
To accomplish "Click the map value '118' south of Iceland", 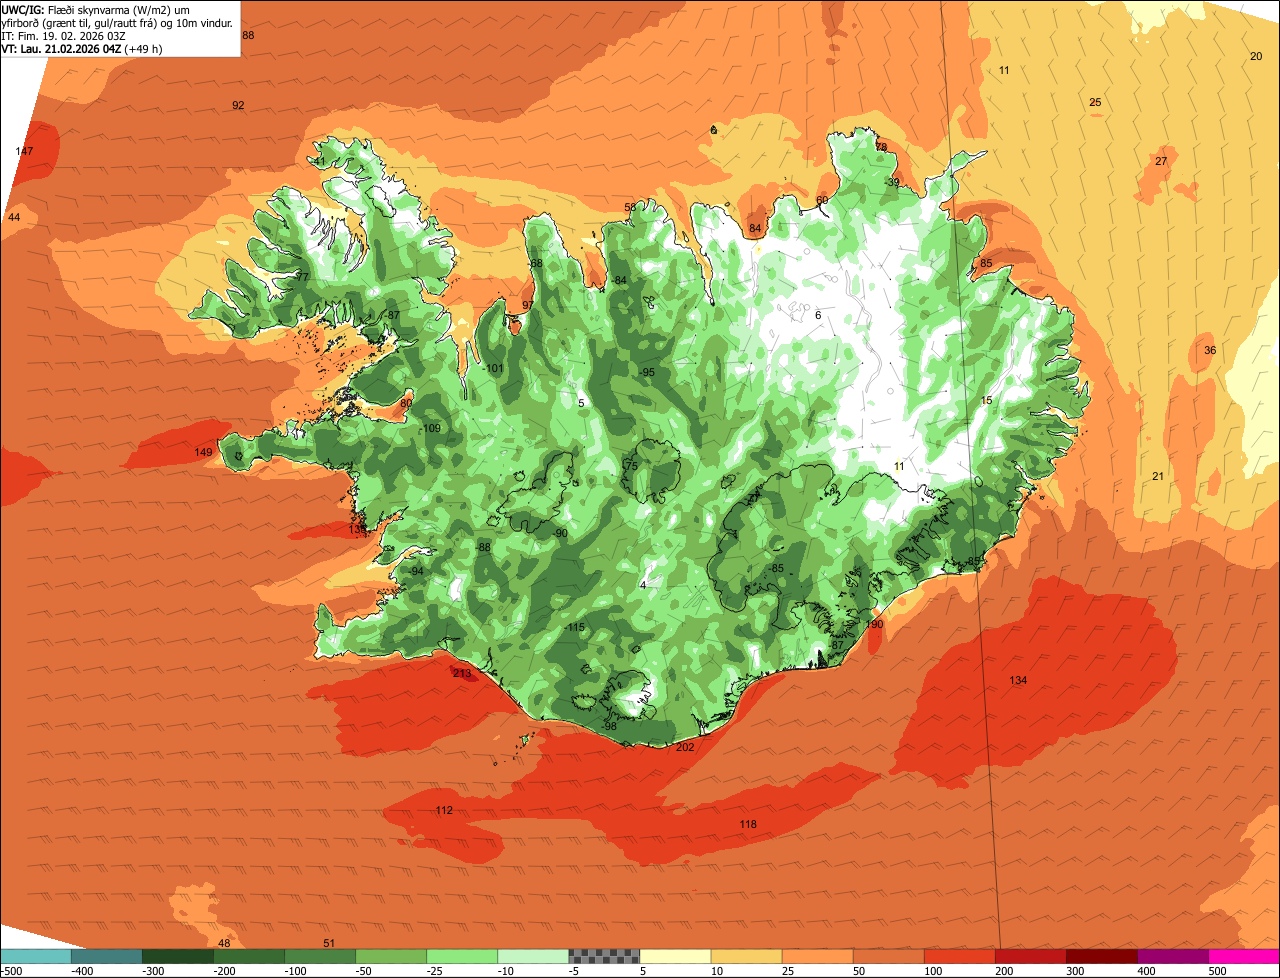I will coord(748,824).
